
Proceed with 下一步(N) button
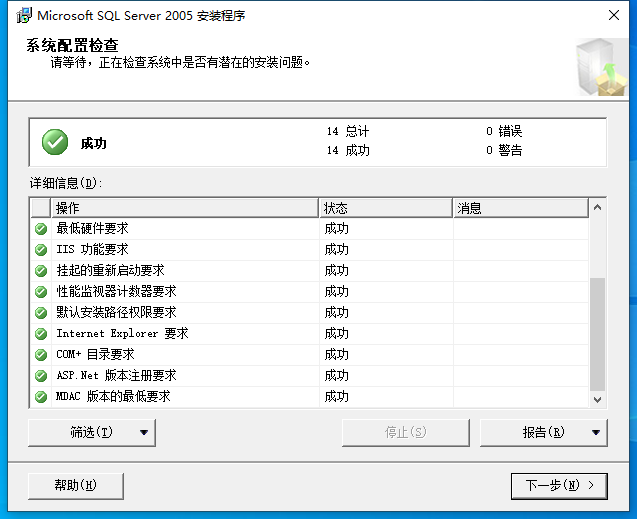pos(559,485)
